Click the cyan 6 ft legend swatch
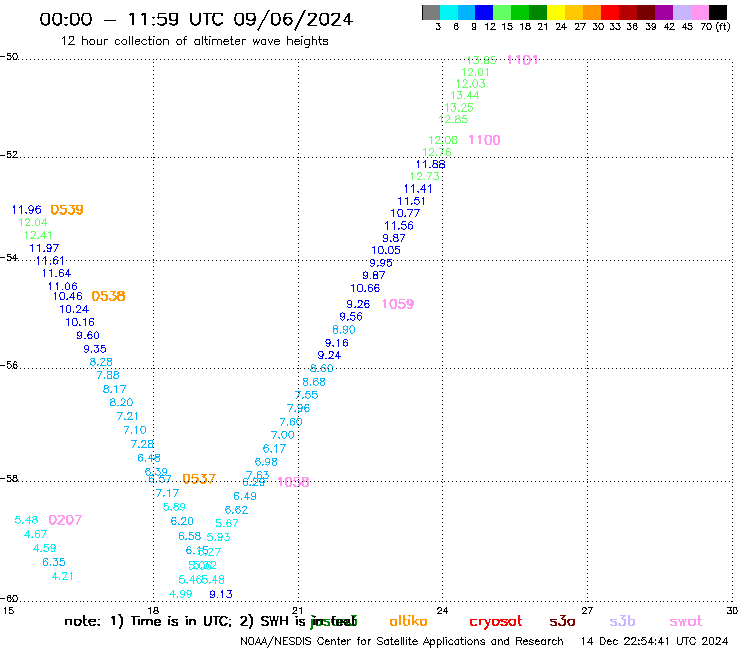740x650 pixels. 449,12
